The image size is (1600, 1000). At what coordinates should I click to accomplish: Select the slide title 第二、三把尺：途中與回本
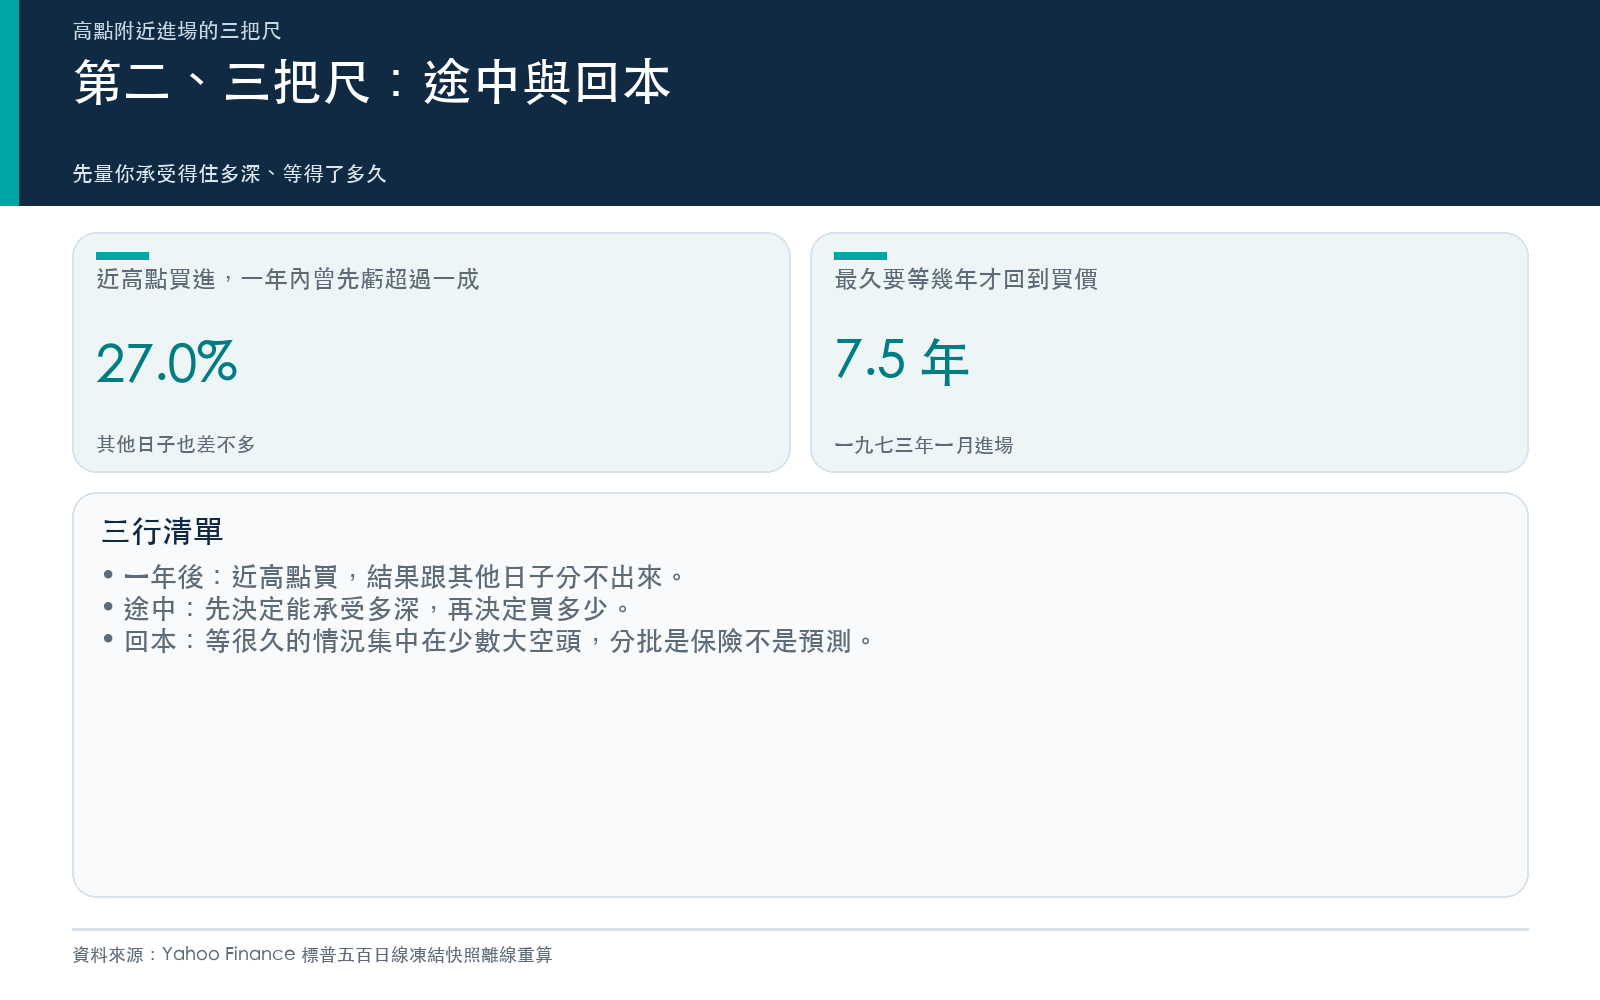pos(372,82)
